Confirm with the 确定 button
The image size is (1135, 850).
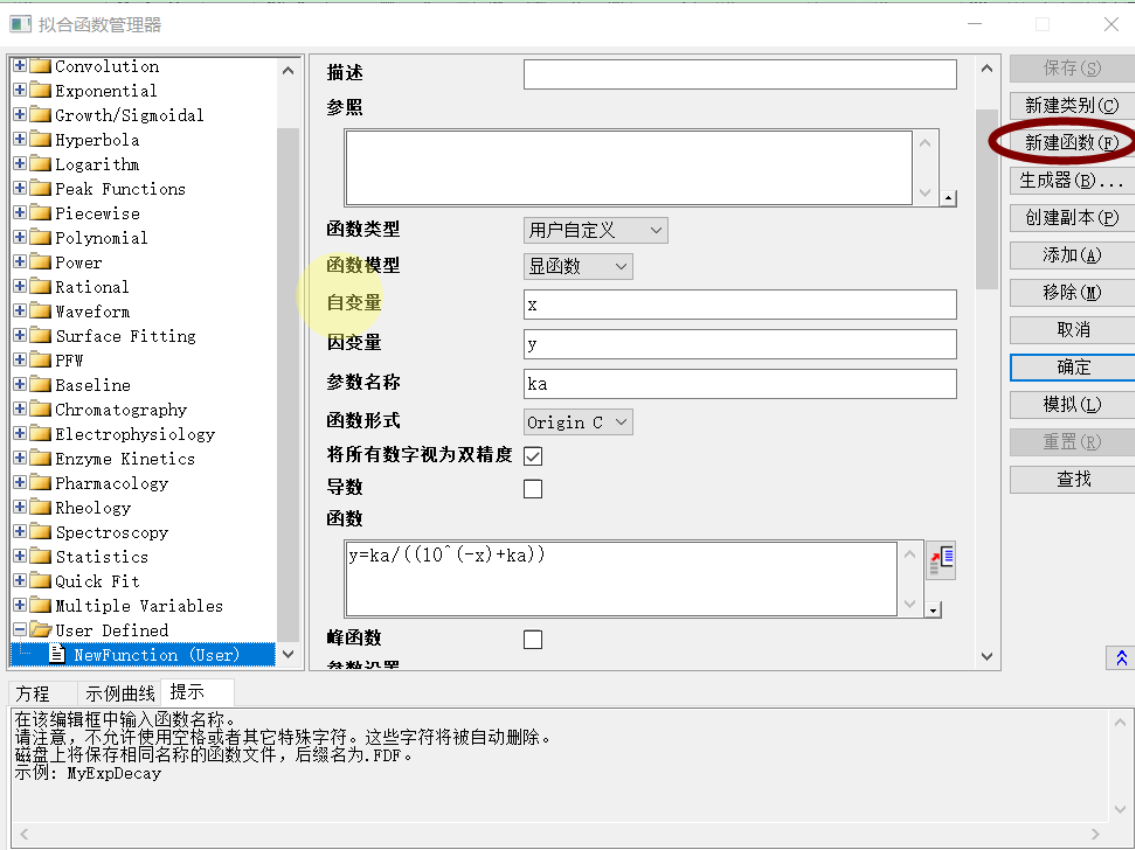coord(1072,367)
